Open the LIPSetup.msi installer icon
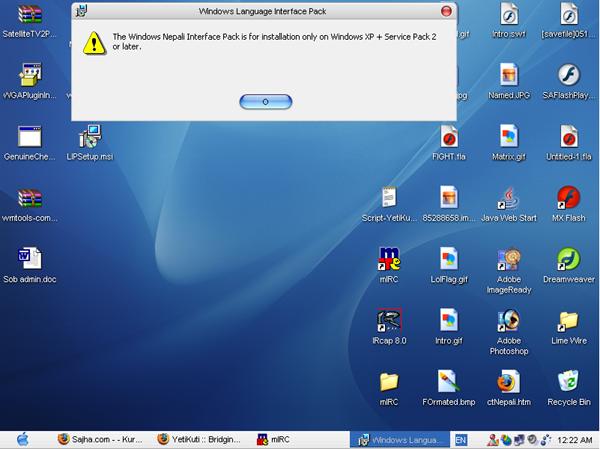The width and height of the screenshot is (600, 449). click(x=90, y=136)
